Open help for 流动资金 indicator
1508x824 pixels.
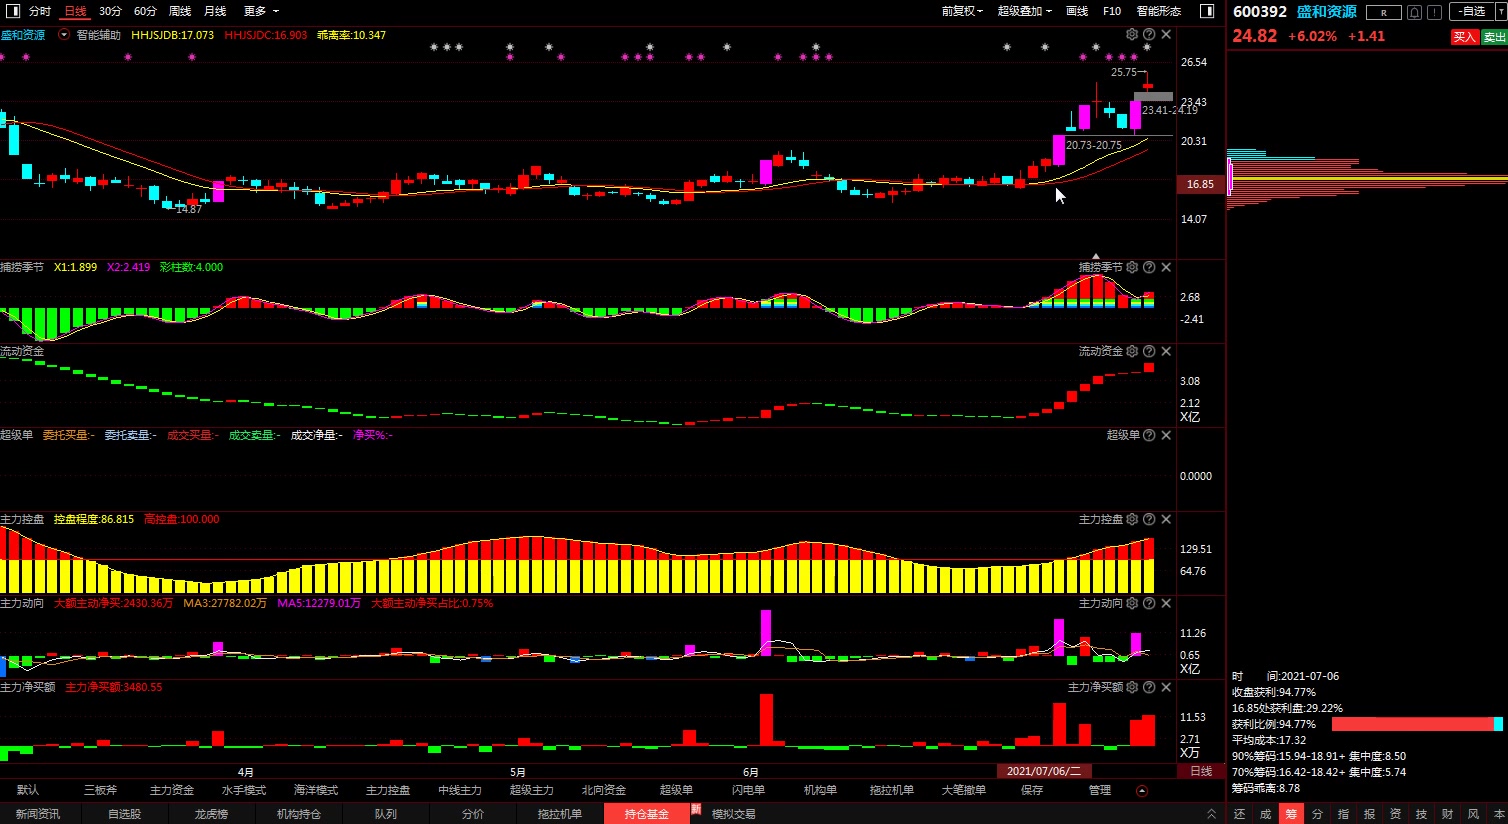coord(1149,351)
